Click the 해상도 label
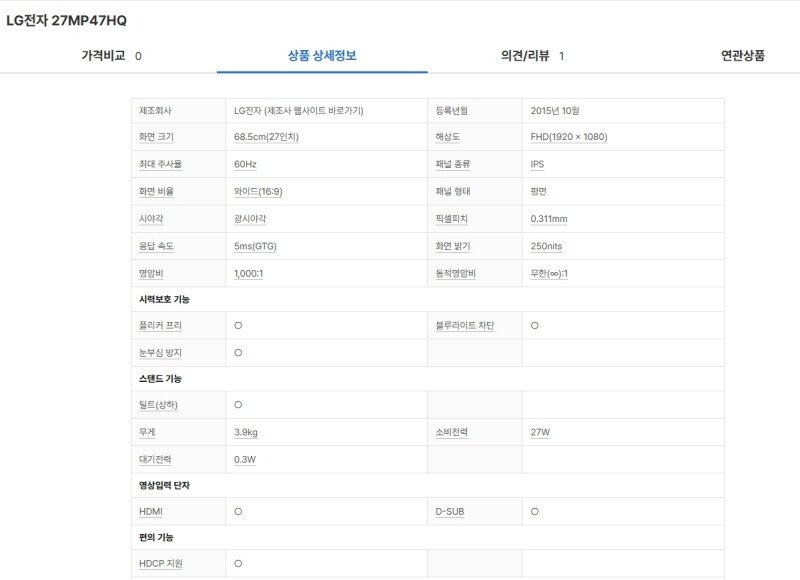Viewport: 800px width, 580px height. [x=447, y=137]
